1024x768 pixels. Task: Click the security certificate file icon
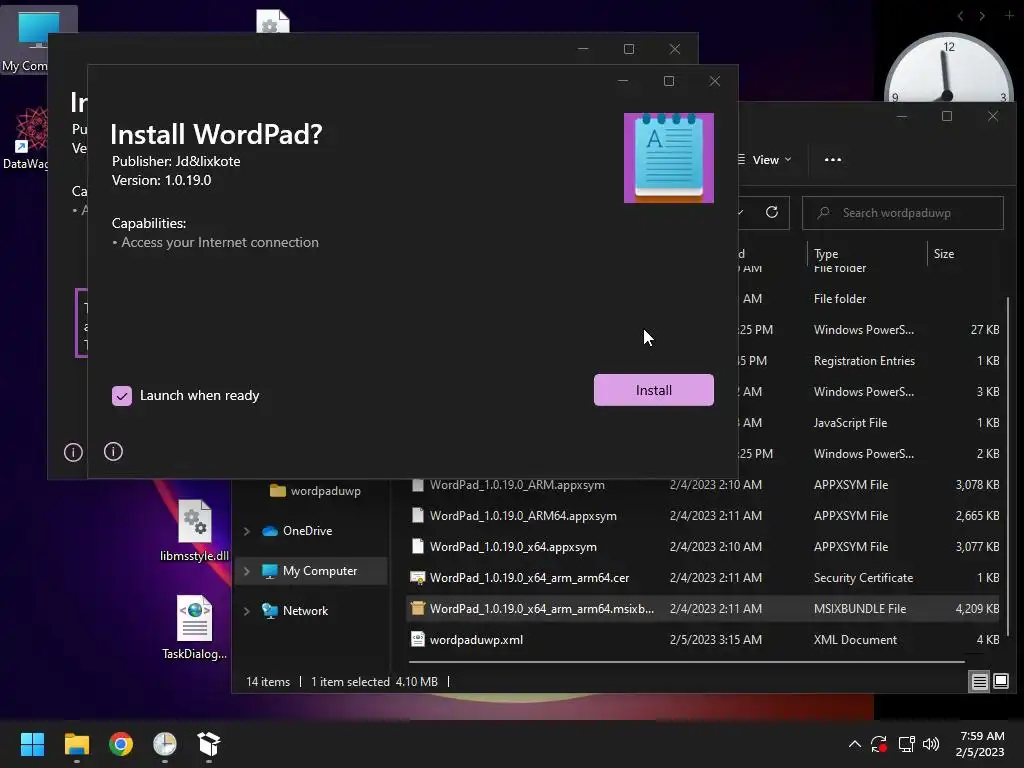[x=417, y=577]
